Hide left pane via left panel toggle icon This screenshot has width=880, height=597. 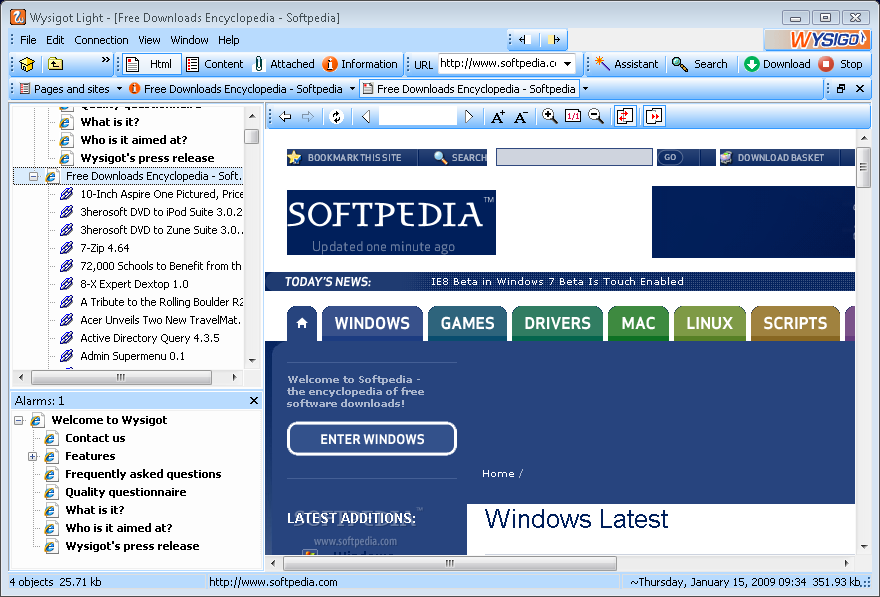(525, 40)
